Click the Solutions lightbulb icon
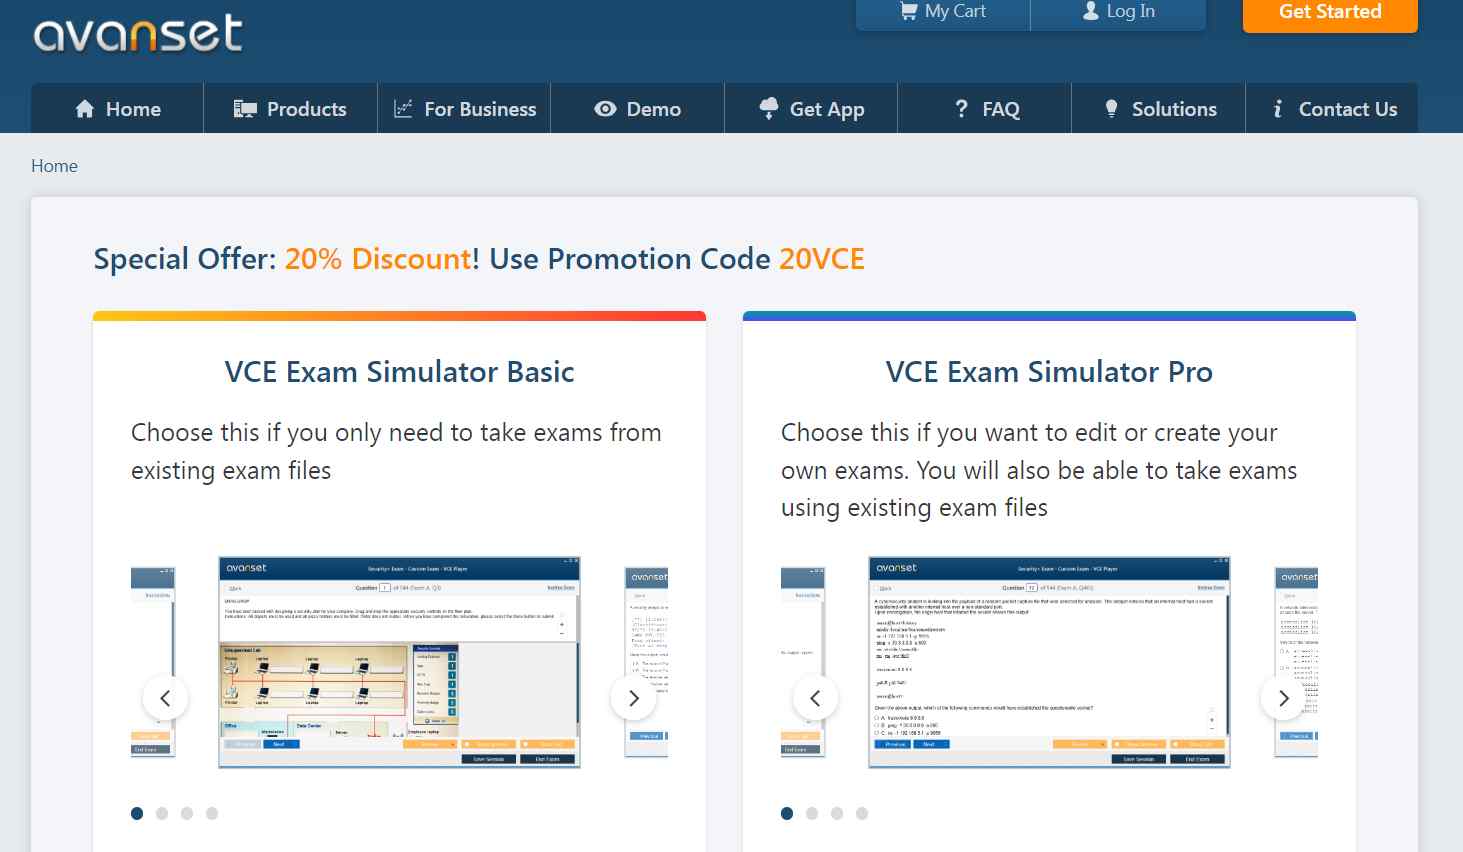1463x852 pixels. point(1111,108)
